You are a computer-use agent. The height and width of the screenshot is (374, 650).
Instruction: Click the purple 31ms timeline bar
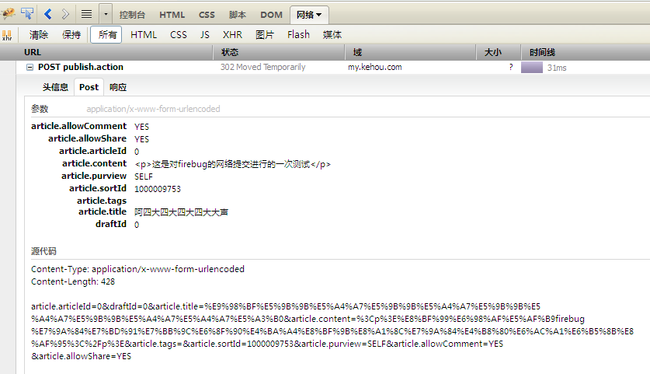(x=532, y=68)
